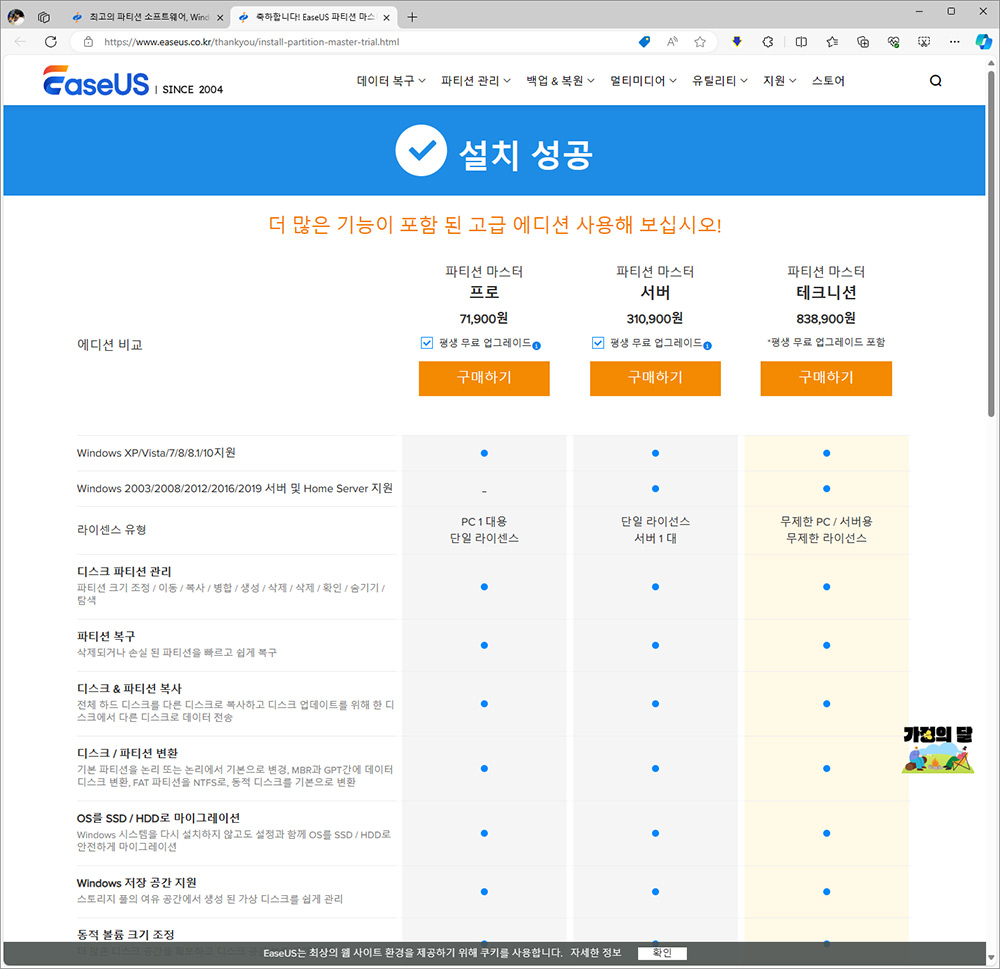This screenshot has height=969, width=1000.
Task: Click the 에디션 비교 label
Action: 110,345
